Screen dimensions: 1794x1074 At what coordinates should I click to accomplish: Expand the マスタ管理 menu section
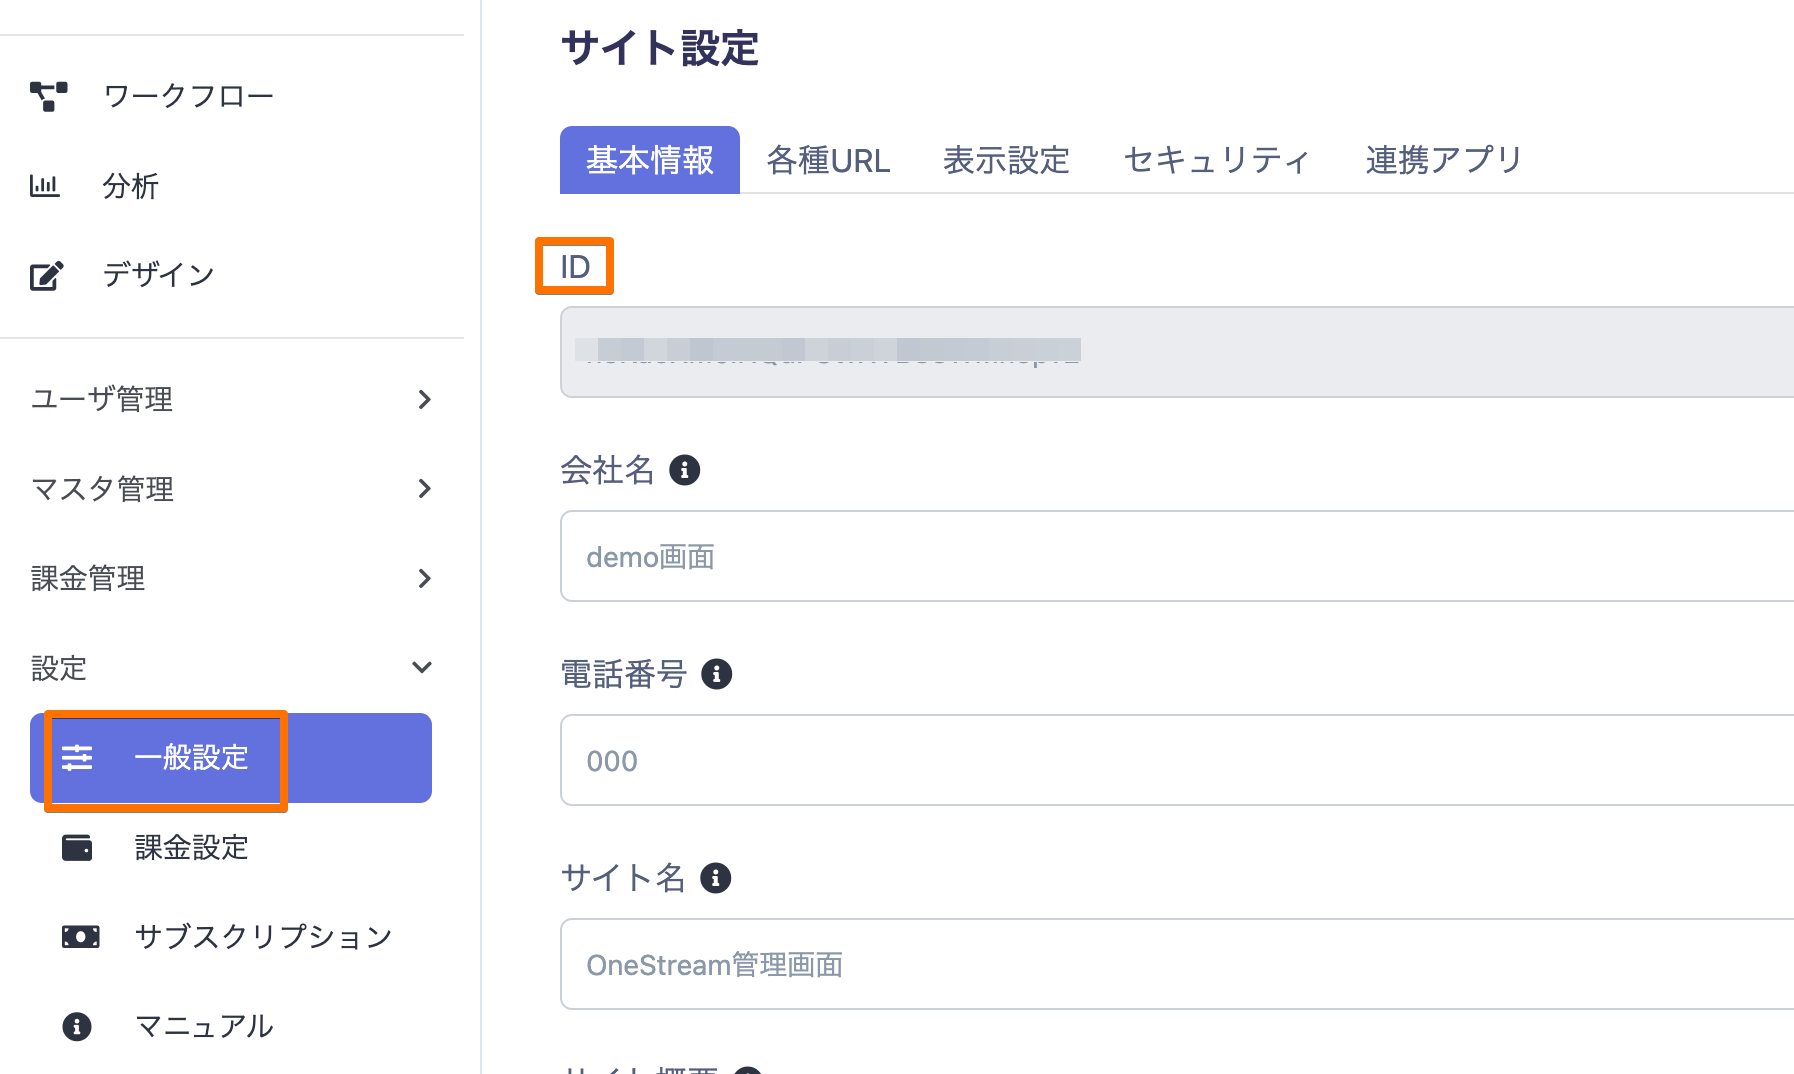click(x=424, y=489)
